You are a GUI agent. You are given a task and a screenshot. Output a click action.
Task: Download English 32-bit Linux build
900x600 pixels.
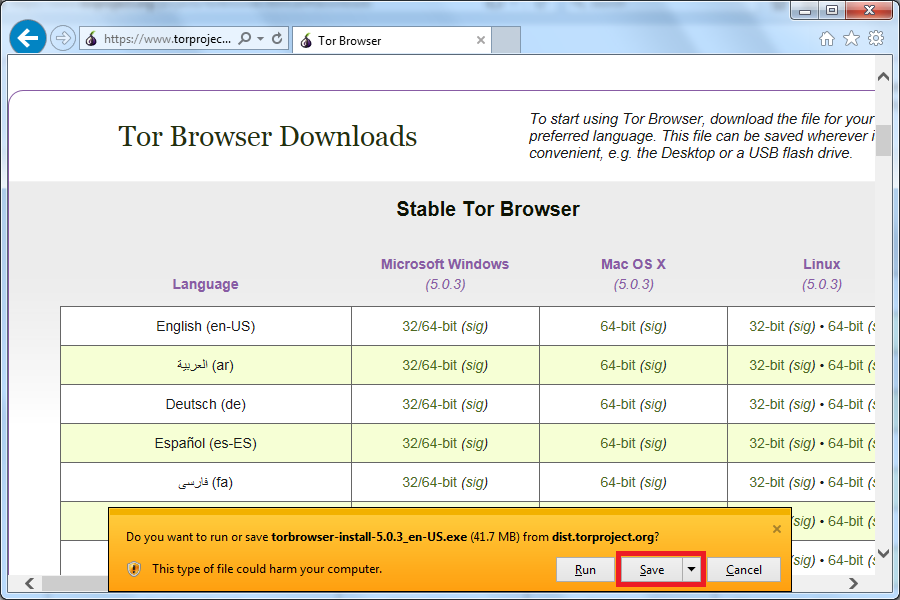[766, 326]
